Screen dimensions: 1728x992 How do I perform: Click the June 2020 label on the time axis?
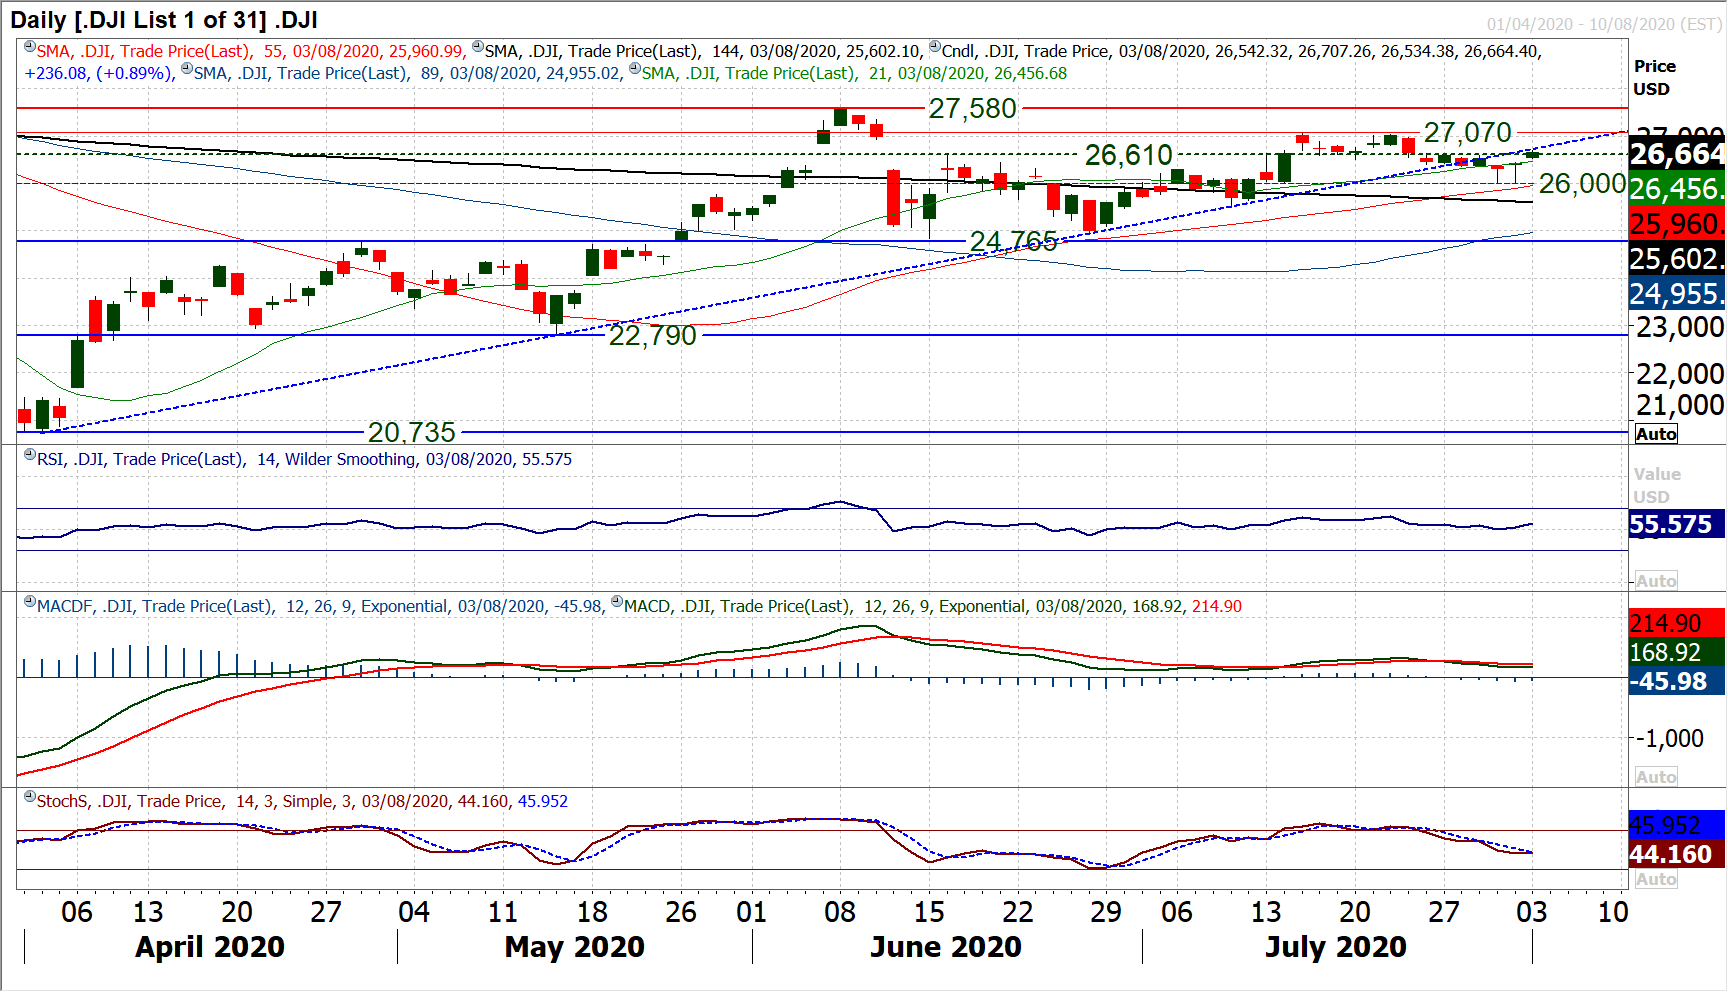coord(946,946)
